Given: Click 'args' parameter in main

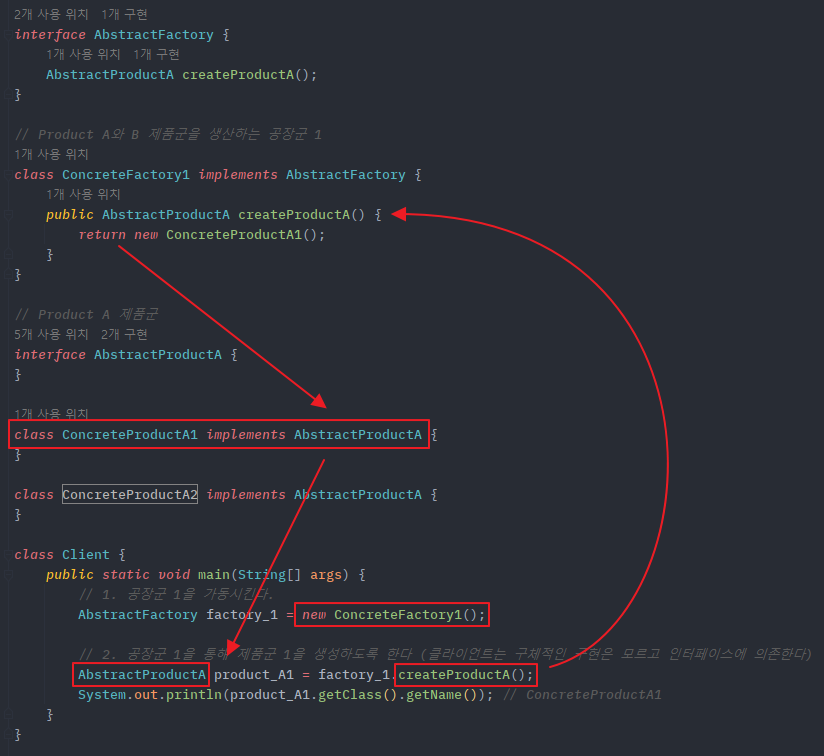Looking at the screenshot, I should click(325, 574).
